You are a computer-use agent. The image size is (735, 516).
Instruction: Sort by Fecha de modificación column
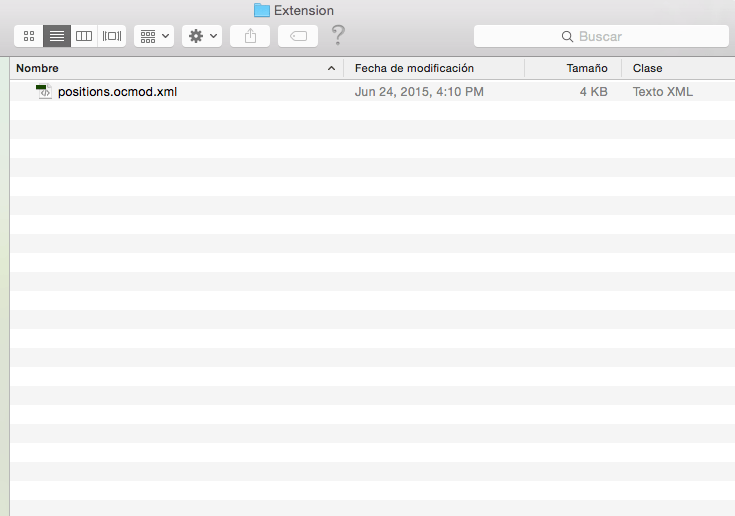434,68
